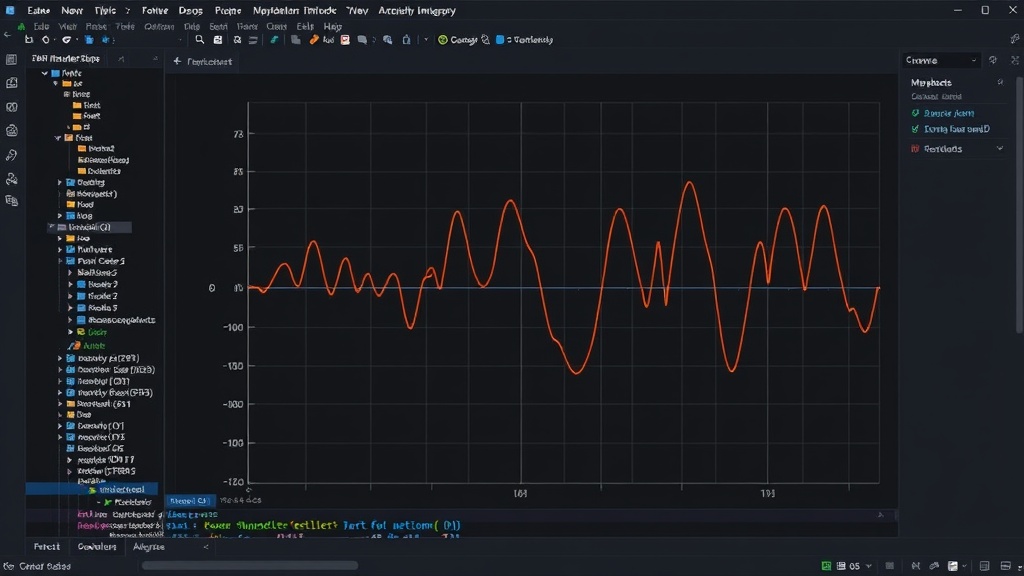Click the green status icon in the bottom-right status bar
The width and height of the screenshot is (1024, 576).
click(x=826, y=566)
